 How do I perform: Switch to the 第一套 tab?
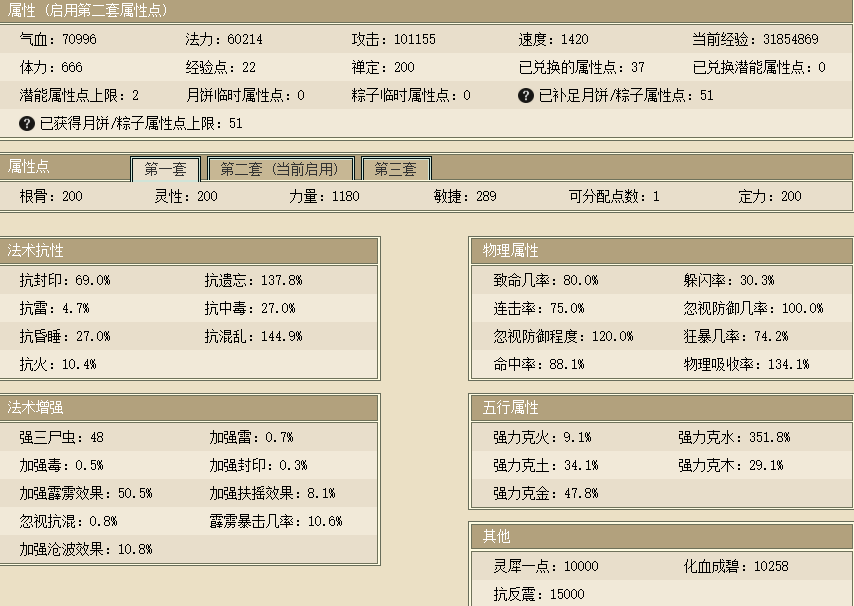coord(165,169)
